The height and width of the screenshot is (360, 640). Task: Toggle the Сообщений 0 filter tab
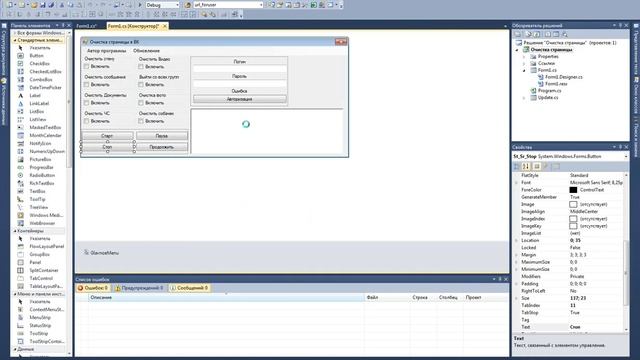189,288
